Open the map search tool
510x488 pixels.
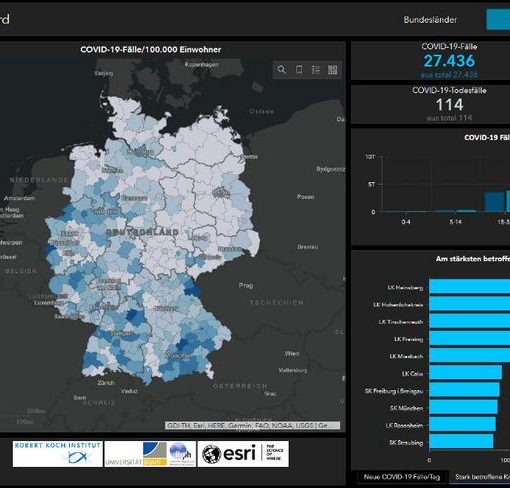click(x=282, y=70)
